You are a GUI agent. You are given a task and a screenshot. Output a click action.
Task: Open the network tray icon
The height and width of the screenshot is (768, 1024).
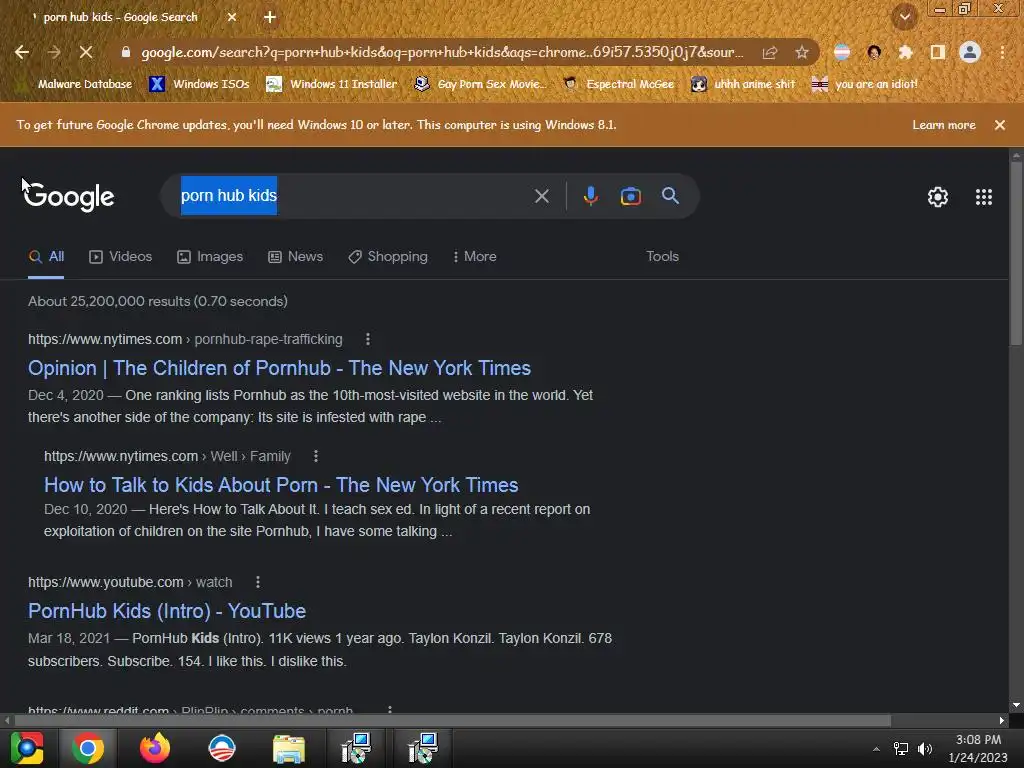click(x=901, y=748)
